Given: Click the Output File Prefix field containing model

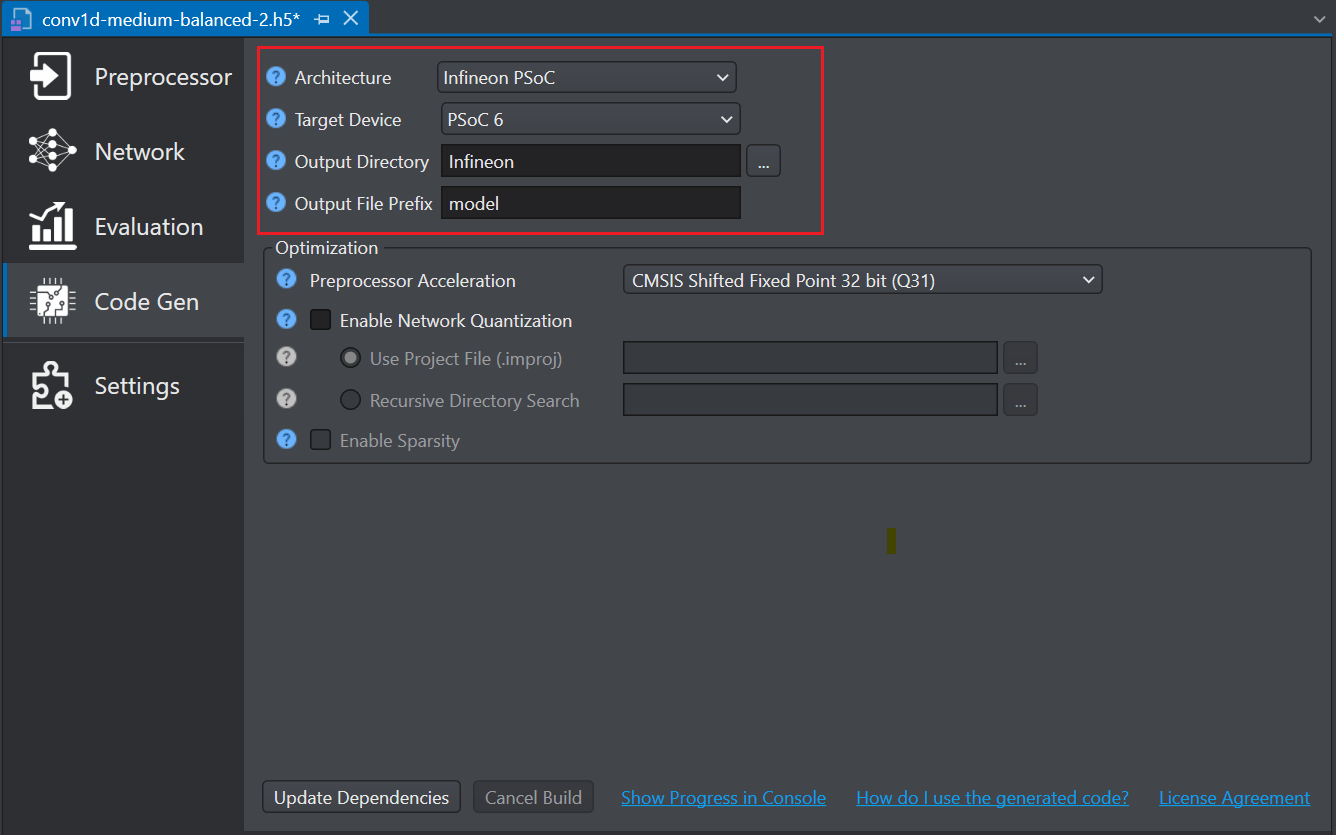Looking at the screenshot, I should coord(591,203).
